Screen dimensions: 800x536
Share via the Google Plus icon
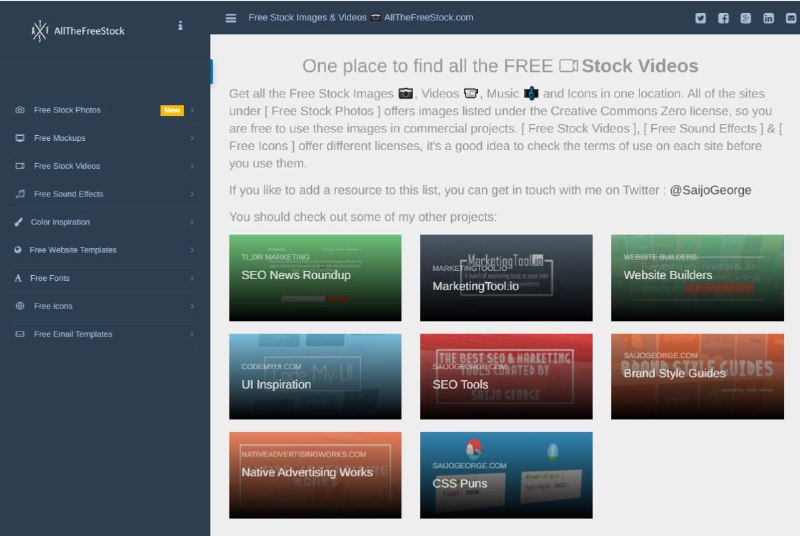pyautogui.click(x=745, y=18)
